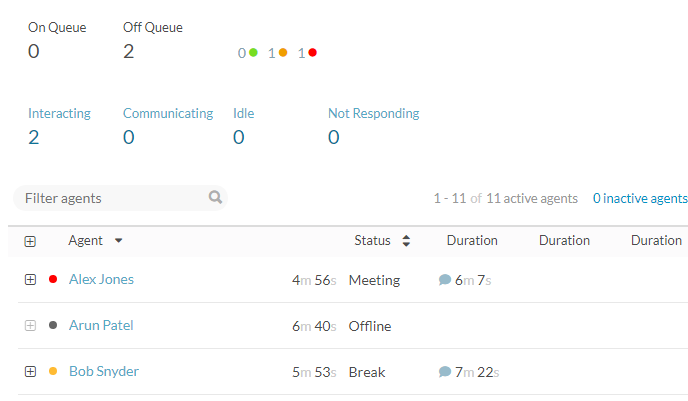
Task: Select the Interacting metric
Action: (59, 114)
